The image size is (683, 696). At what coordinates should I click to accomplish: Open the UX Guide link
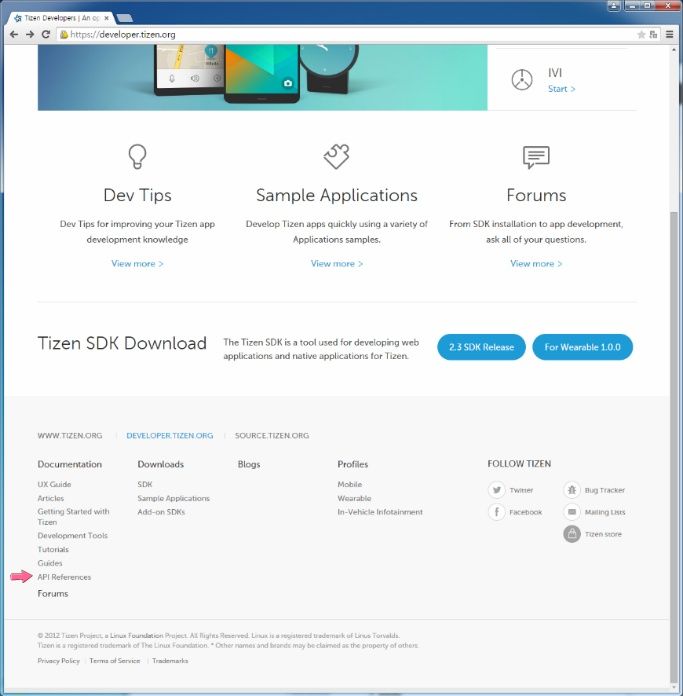click(x=54, y=484)
